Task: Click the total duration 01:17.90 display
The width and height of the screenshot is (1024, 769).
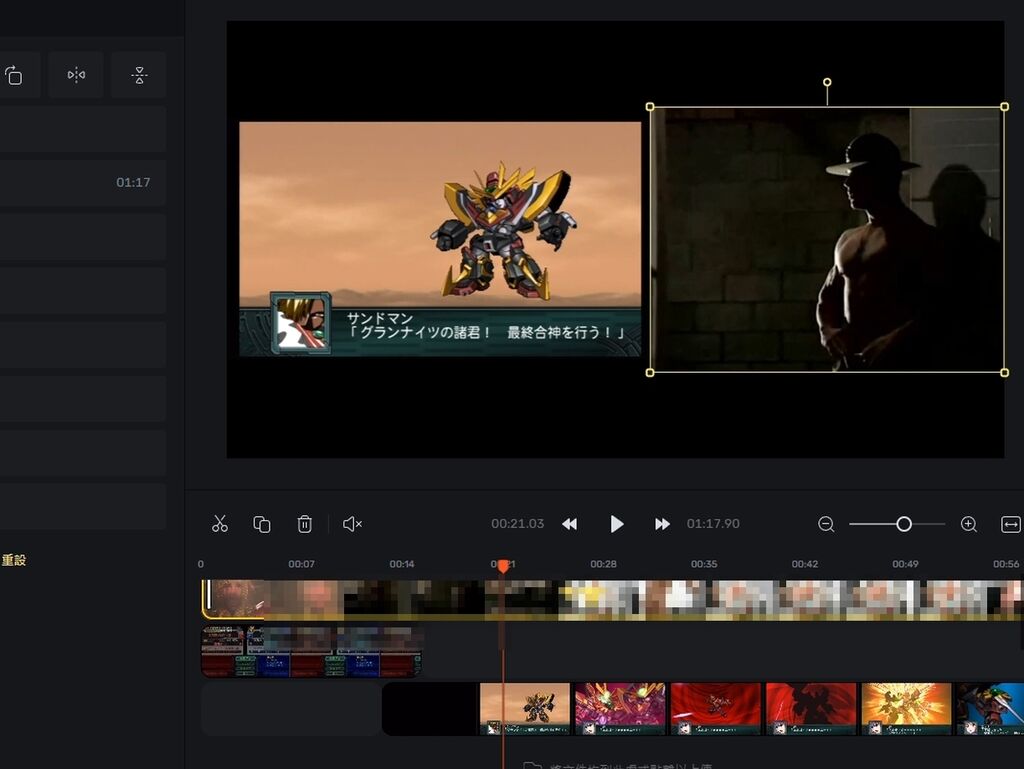Action: coord(713,524)
